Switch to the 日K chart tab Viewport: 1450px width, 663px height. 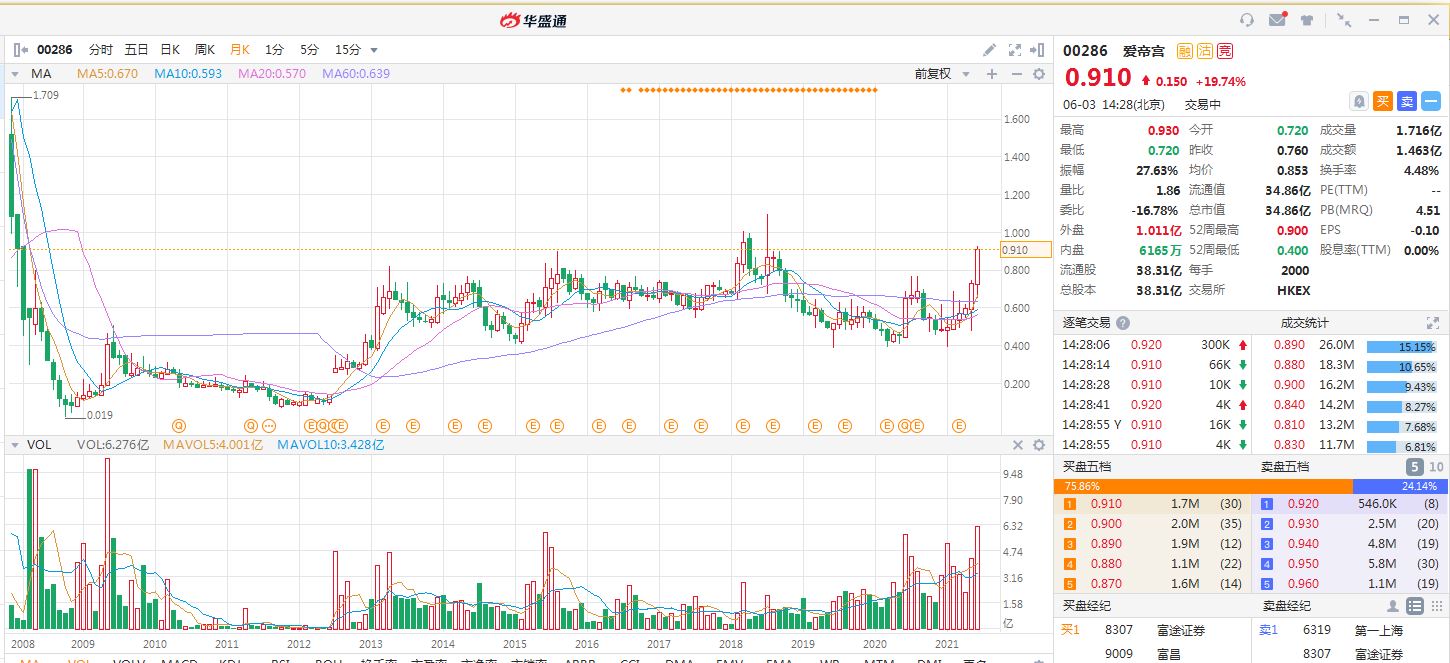click(x=170, y=50)
